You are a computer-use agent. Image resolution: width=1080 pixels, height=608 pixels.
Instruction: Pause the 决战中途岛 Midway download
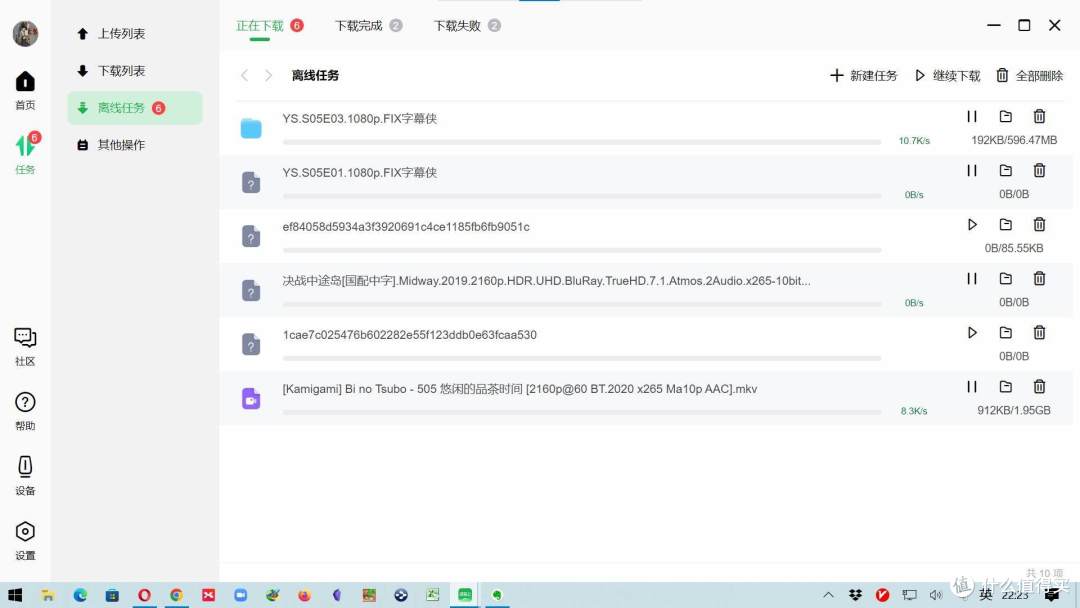(972, 278)
